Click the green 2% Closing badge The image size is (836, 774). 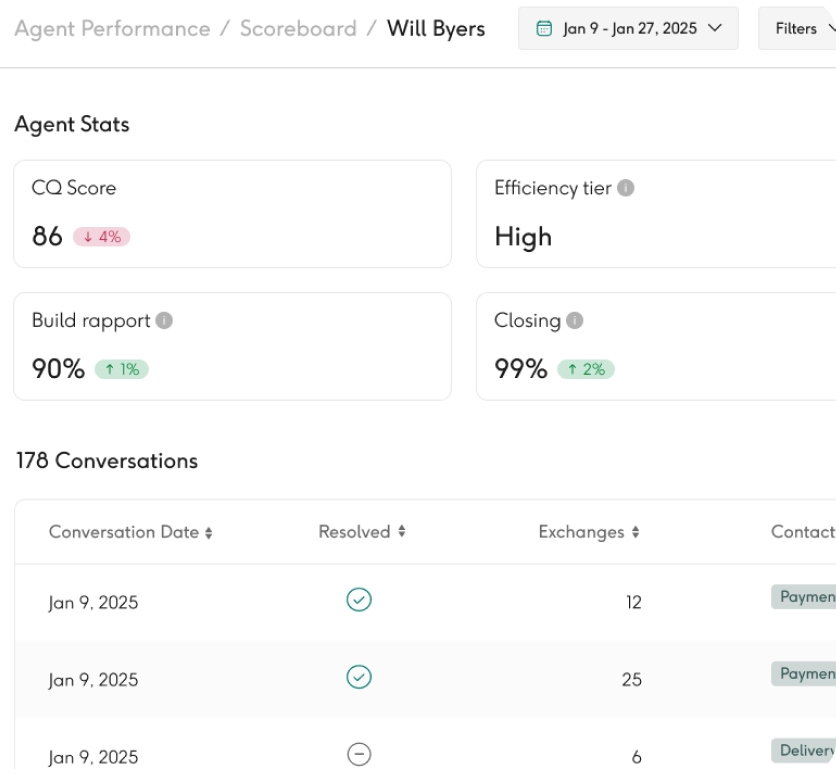pos(586,370)
